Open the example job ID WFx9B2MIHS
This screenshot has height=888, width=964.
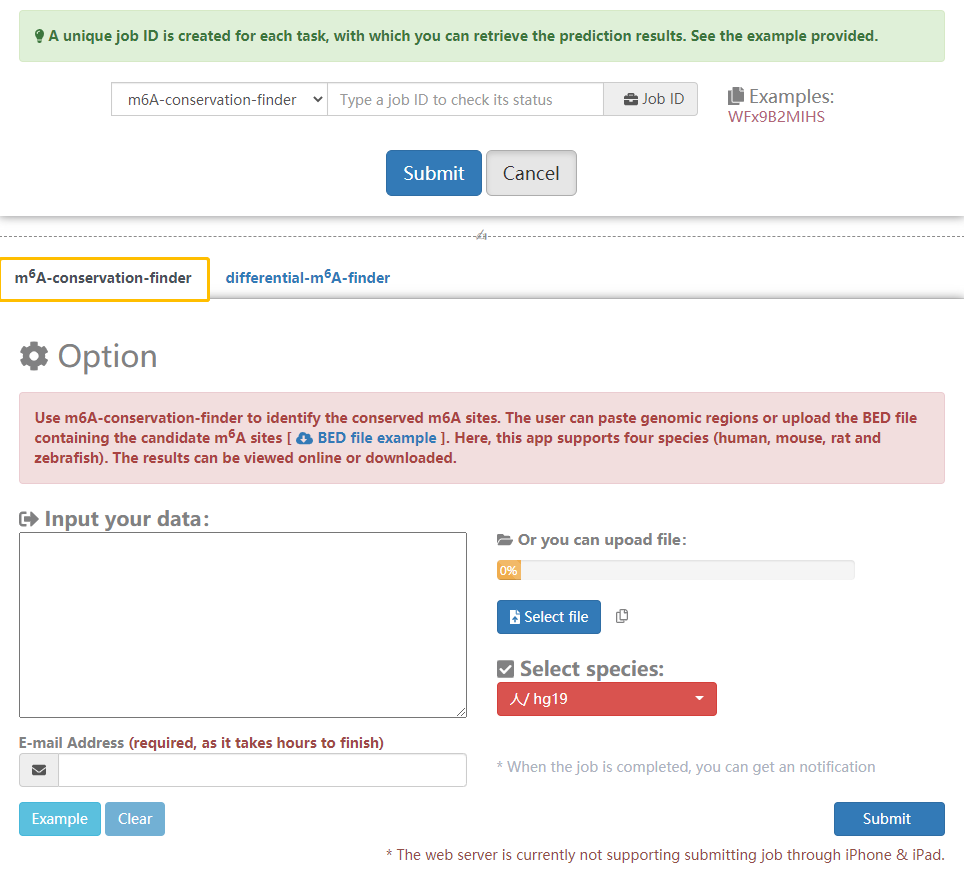[776, 116]
